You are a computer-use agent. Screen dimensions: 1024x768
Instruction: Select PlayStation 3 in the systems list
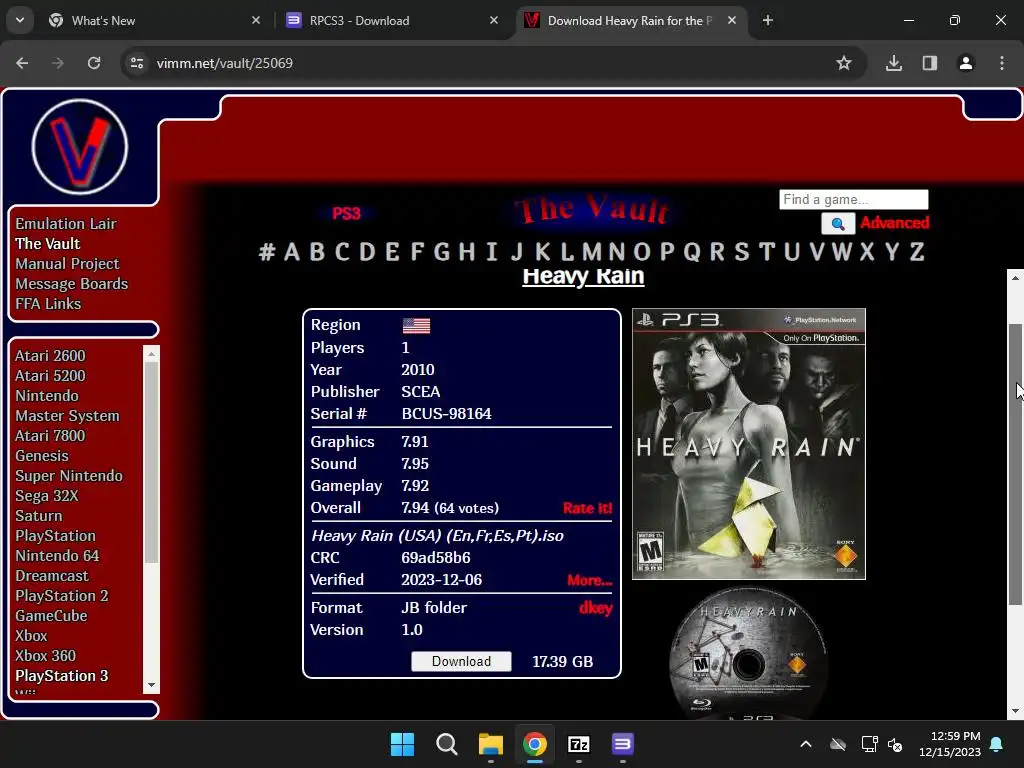point(62,676)
